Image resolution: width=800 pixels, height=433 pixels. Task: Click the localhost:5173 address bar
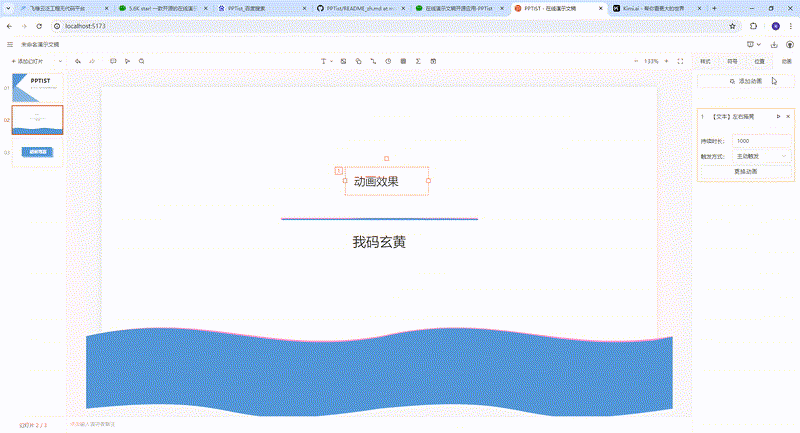(x=393, y=26)
